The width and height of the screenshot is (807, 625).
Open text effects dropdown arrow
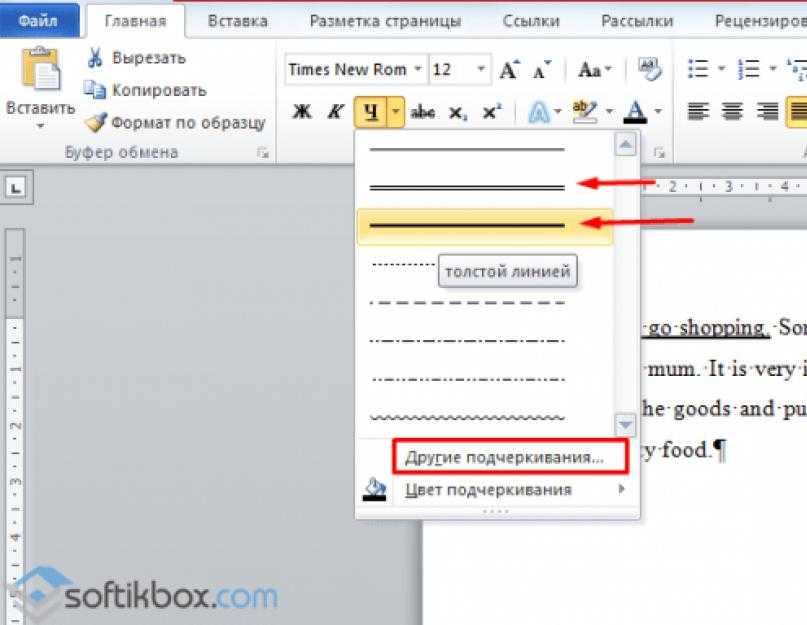click(x=557, y=111)
